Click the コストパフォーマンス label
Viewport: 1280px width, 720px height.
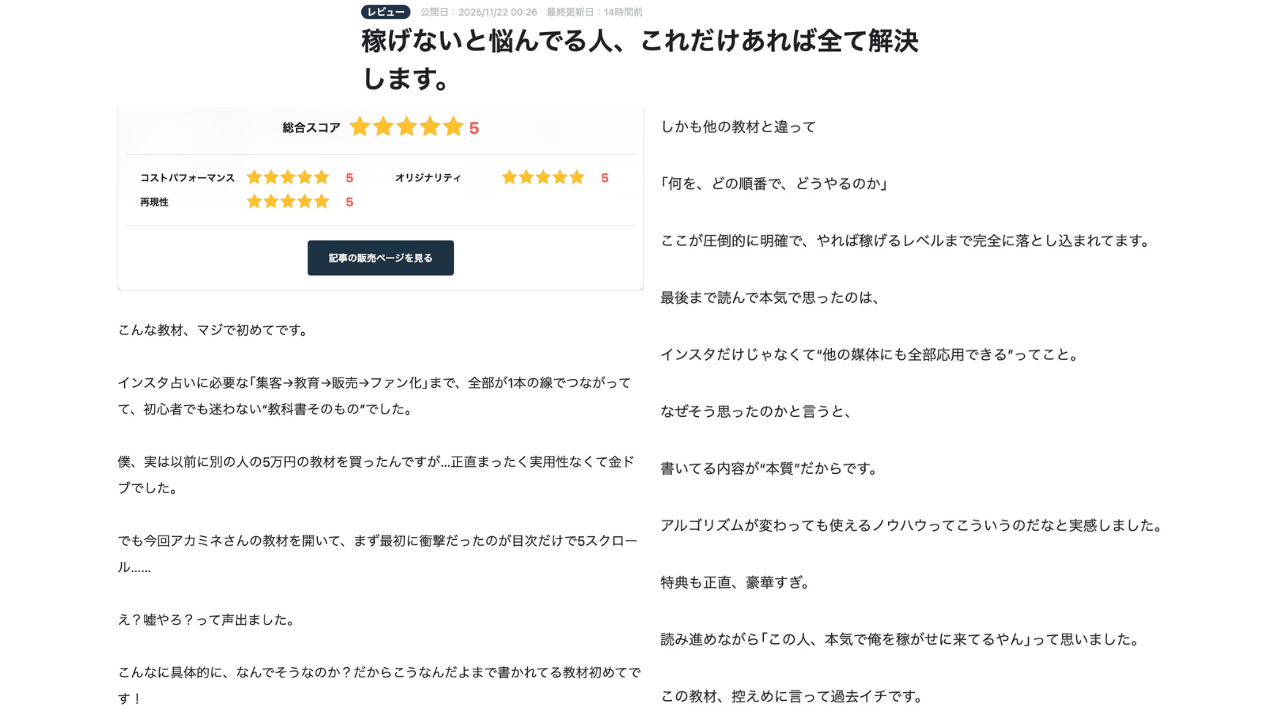187,178
